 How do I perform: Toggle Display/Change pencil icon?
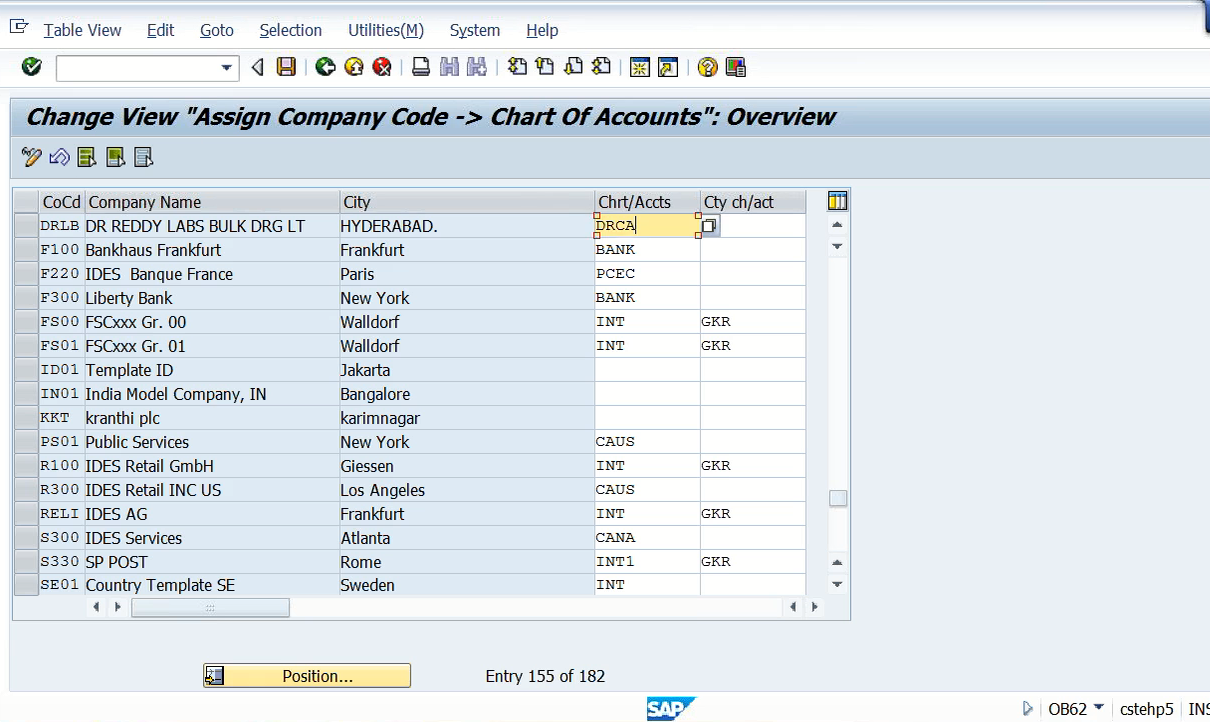(x=31, y=157)
